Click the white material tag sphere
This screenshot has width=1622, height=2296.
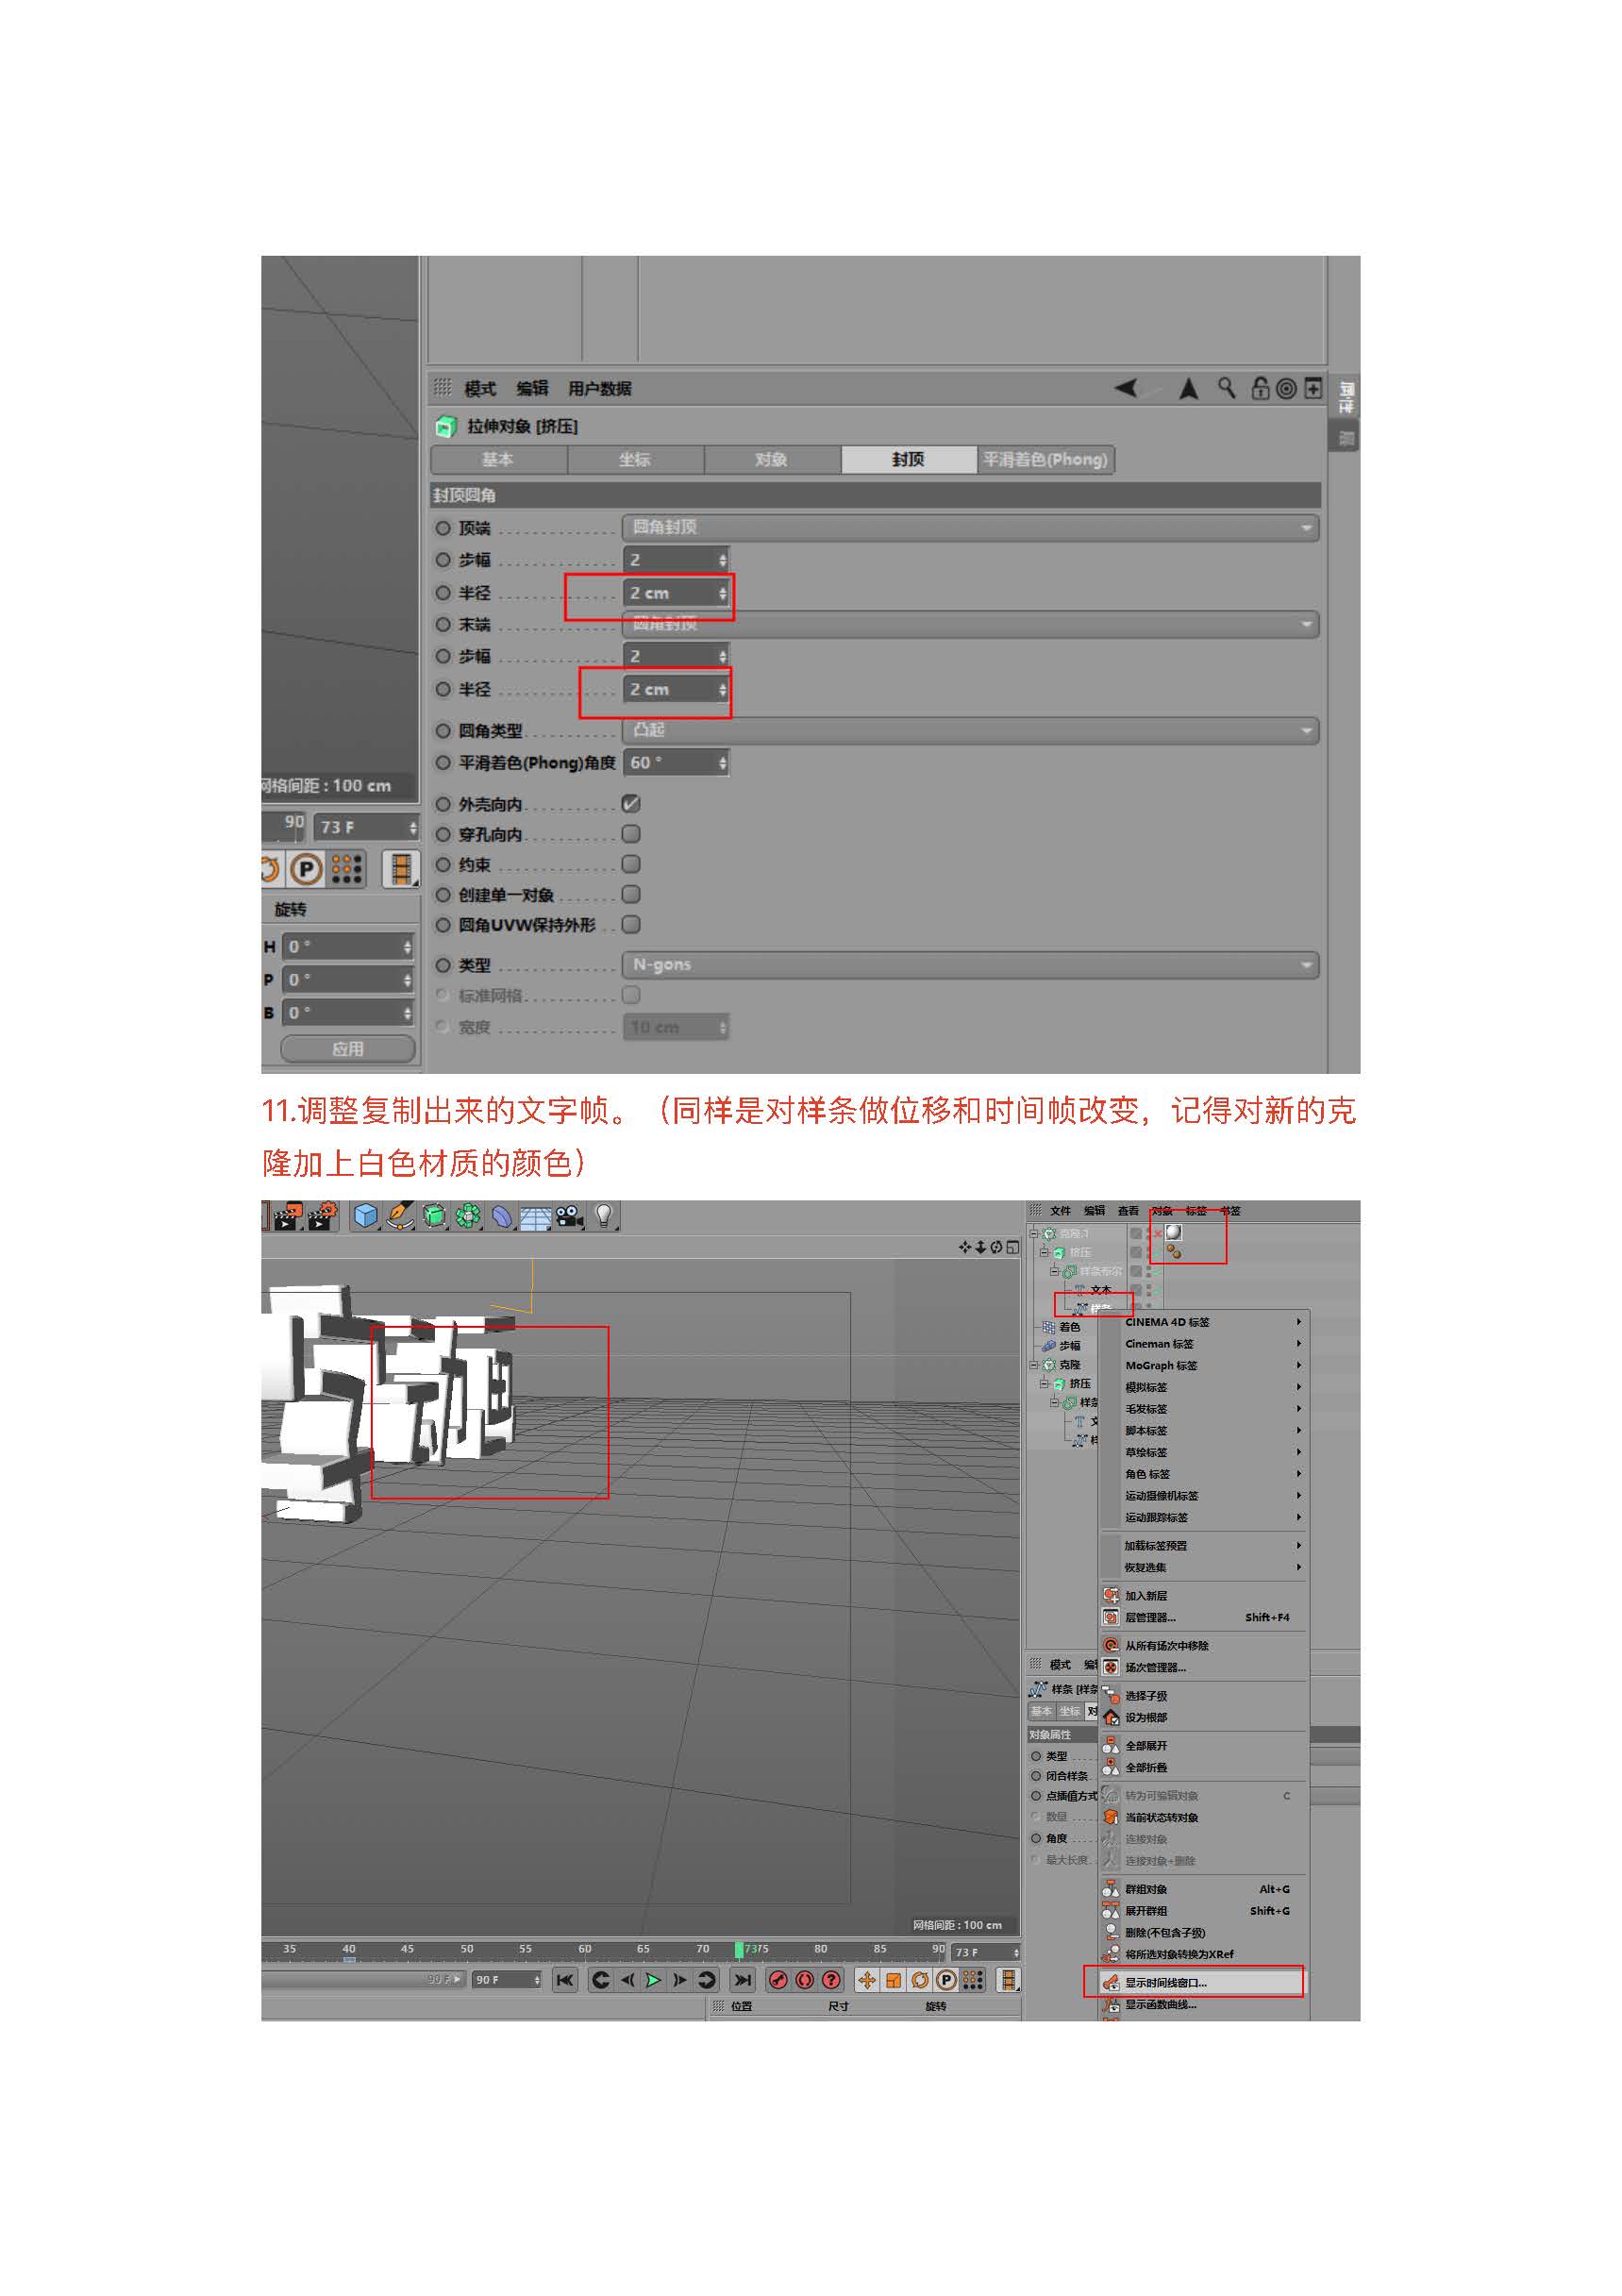[1173, 1233]
